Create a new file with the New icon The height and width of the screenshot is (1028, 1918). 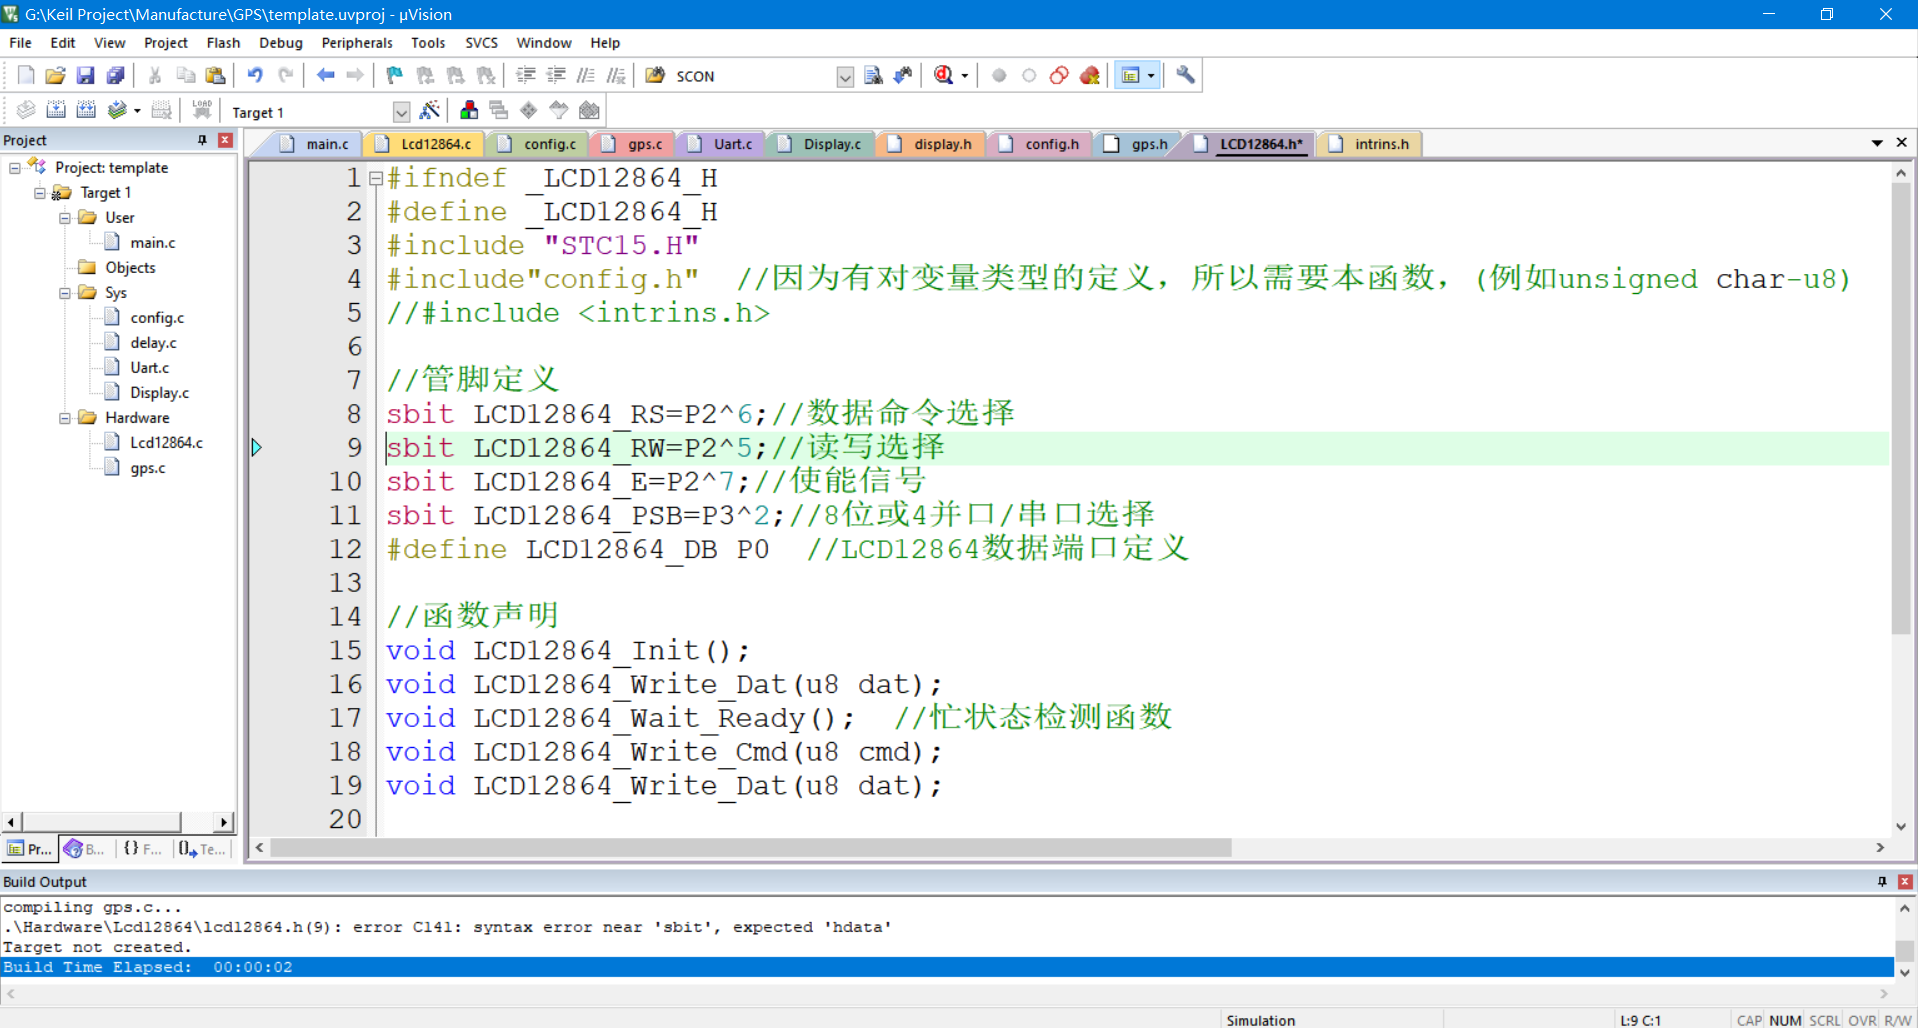(26, 75)
